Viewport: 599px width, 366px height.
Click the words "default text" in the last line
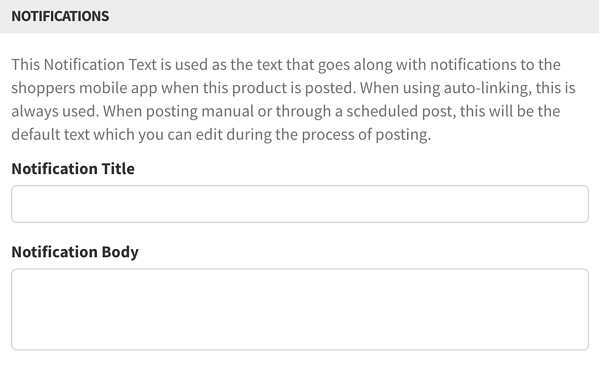(50, 134)
